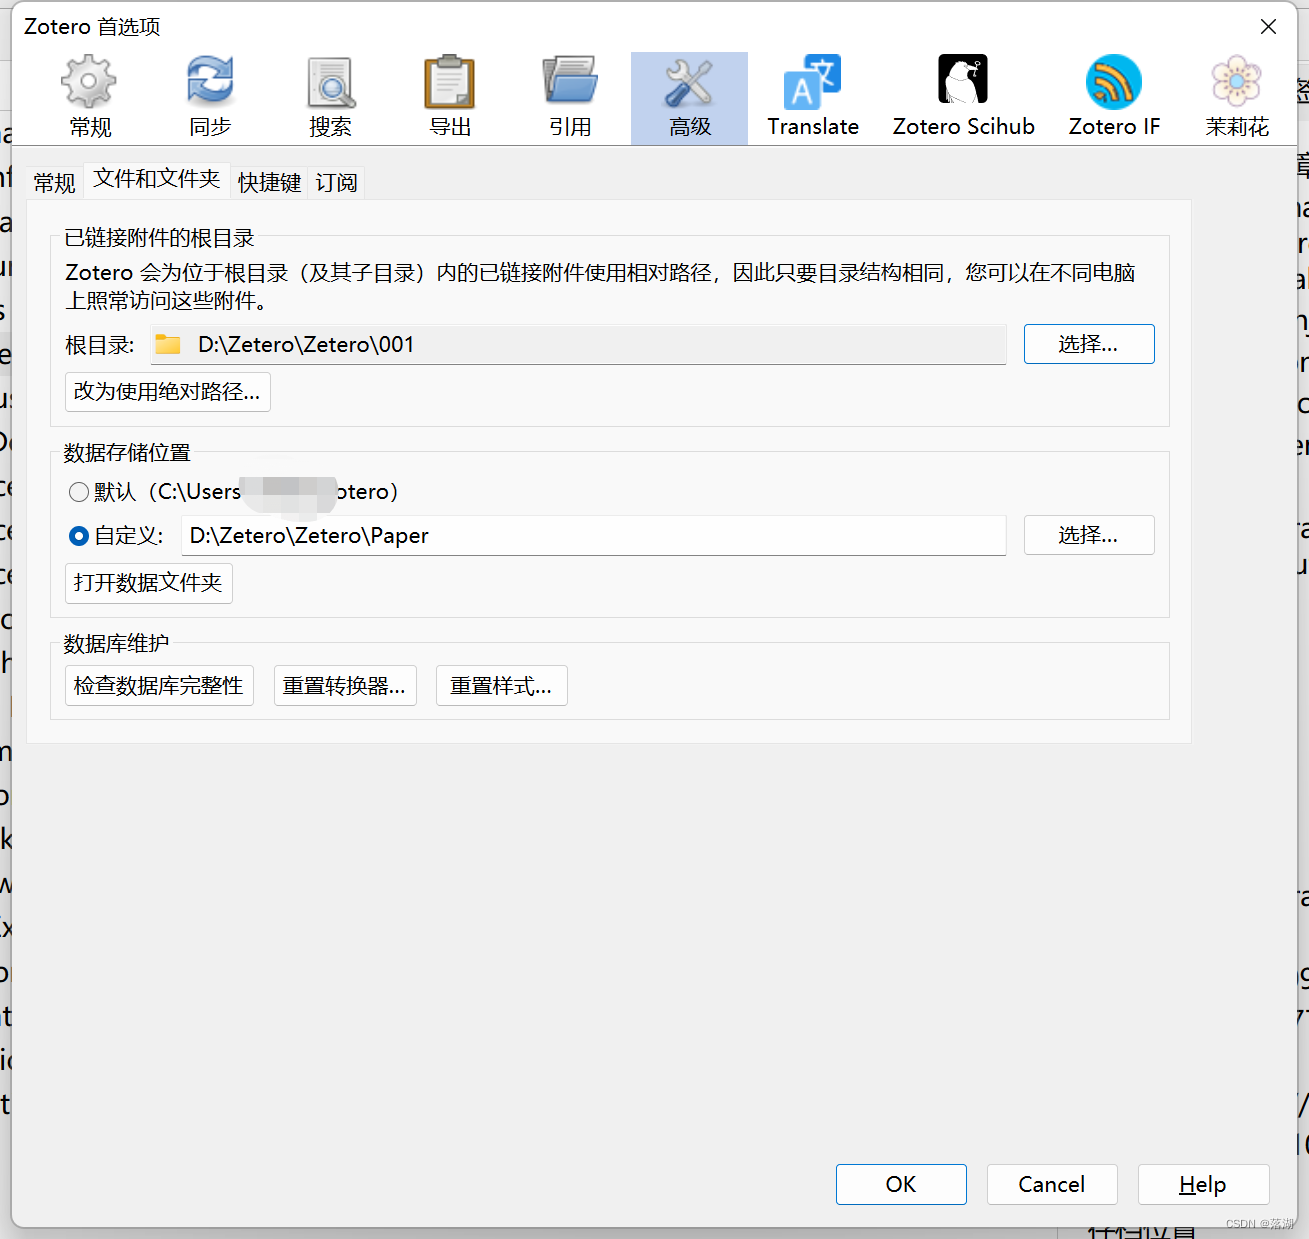This screenshot has height=1239, width=1309.
Task: Open the Zotero IF plugin preferences
Action: [x=1114, y=98]
